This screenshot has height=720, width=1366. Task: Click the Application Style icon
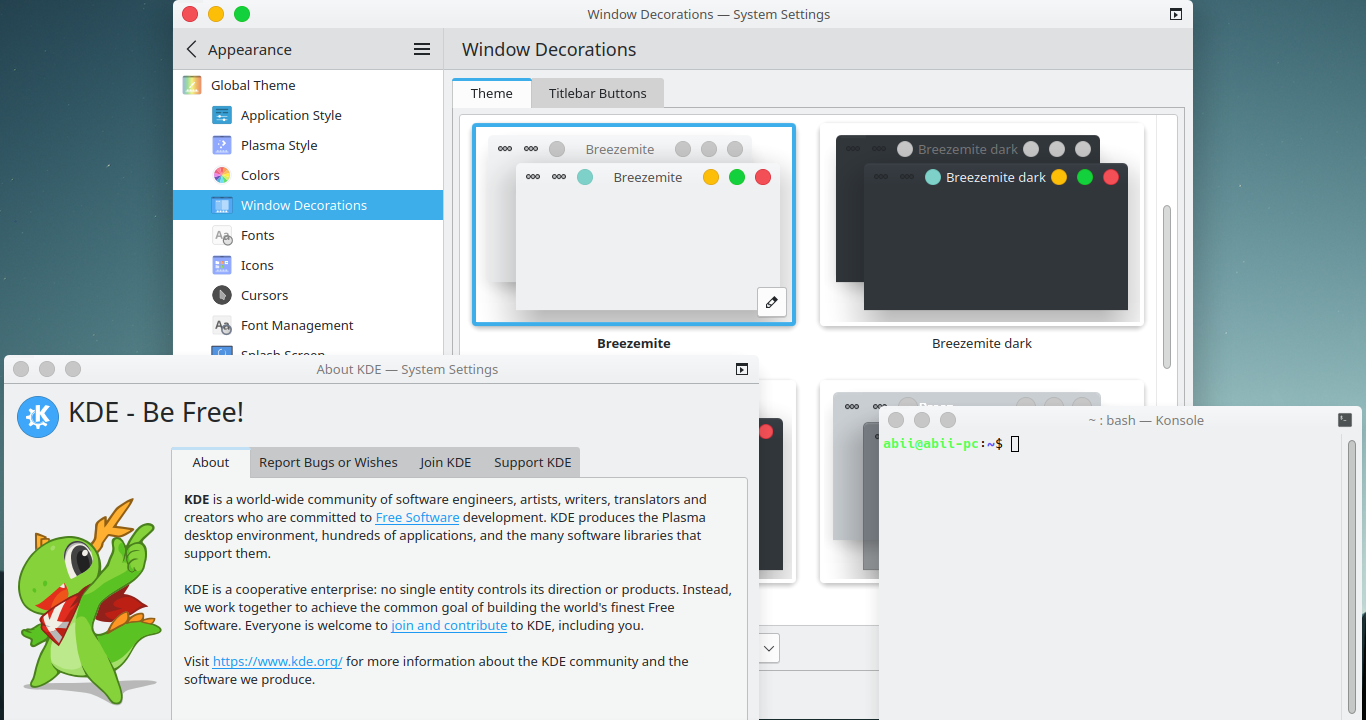222,115
